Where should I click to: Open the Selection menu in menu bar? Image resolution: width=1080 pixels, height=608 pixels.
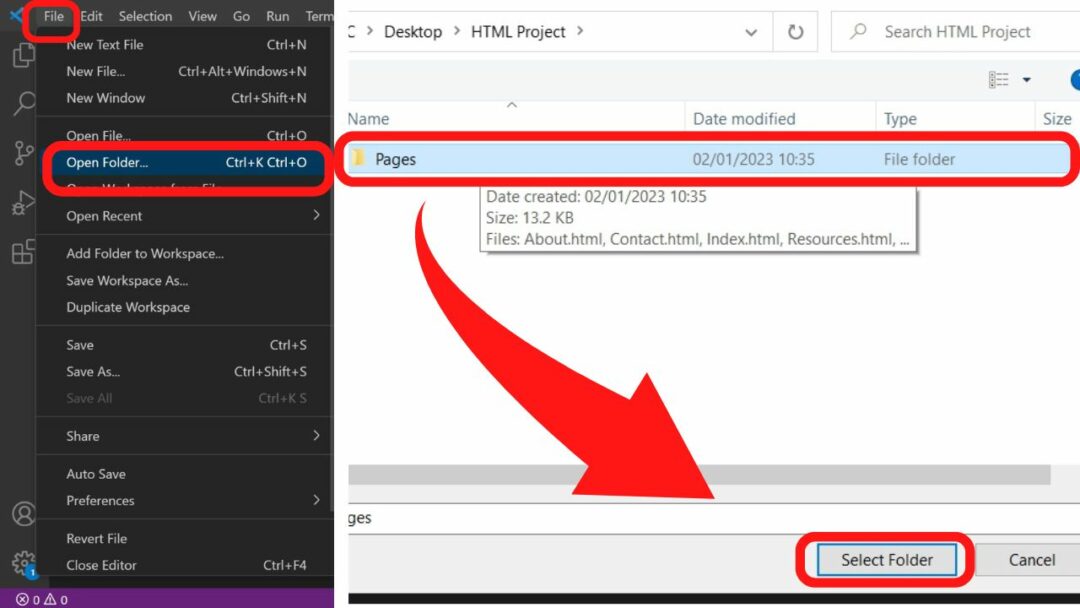(x=145, y=16)
